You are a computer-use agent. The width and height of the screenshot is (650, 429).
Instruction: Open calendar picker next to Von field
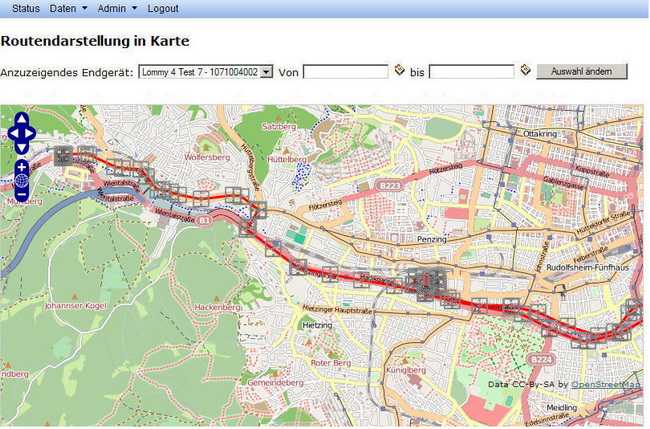click(x=399, y=70)
